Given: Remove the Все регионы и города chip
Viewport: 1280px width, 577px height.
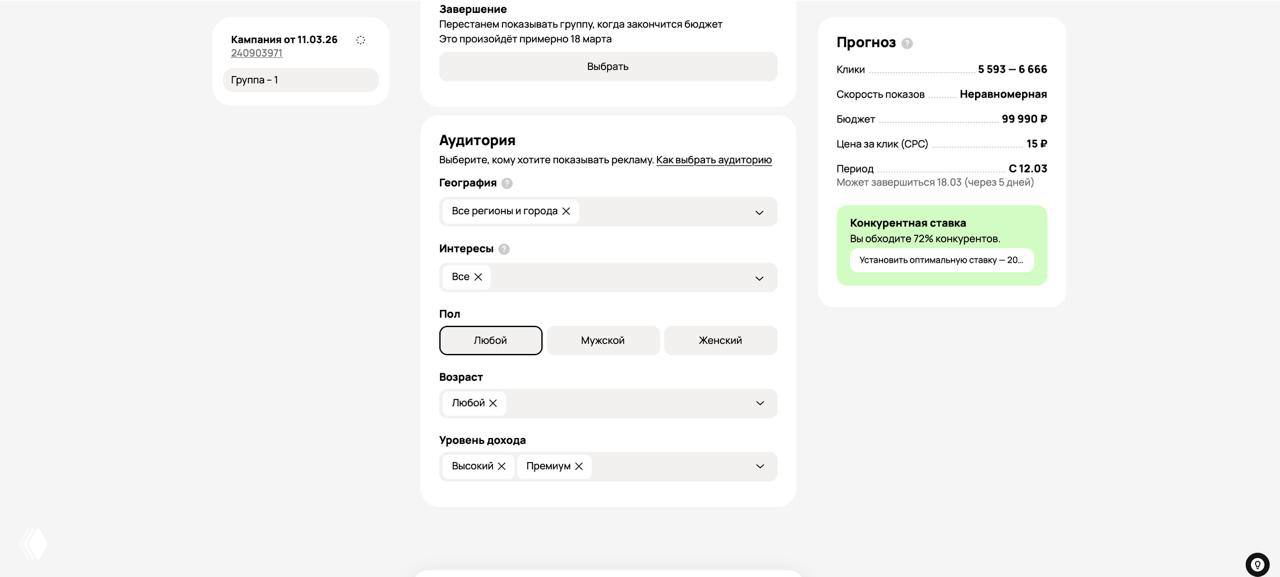Looking at the screenshot, I should coord(564,211).
